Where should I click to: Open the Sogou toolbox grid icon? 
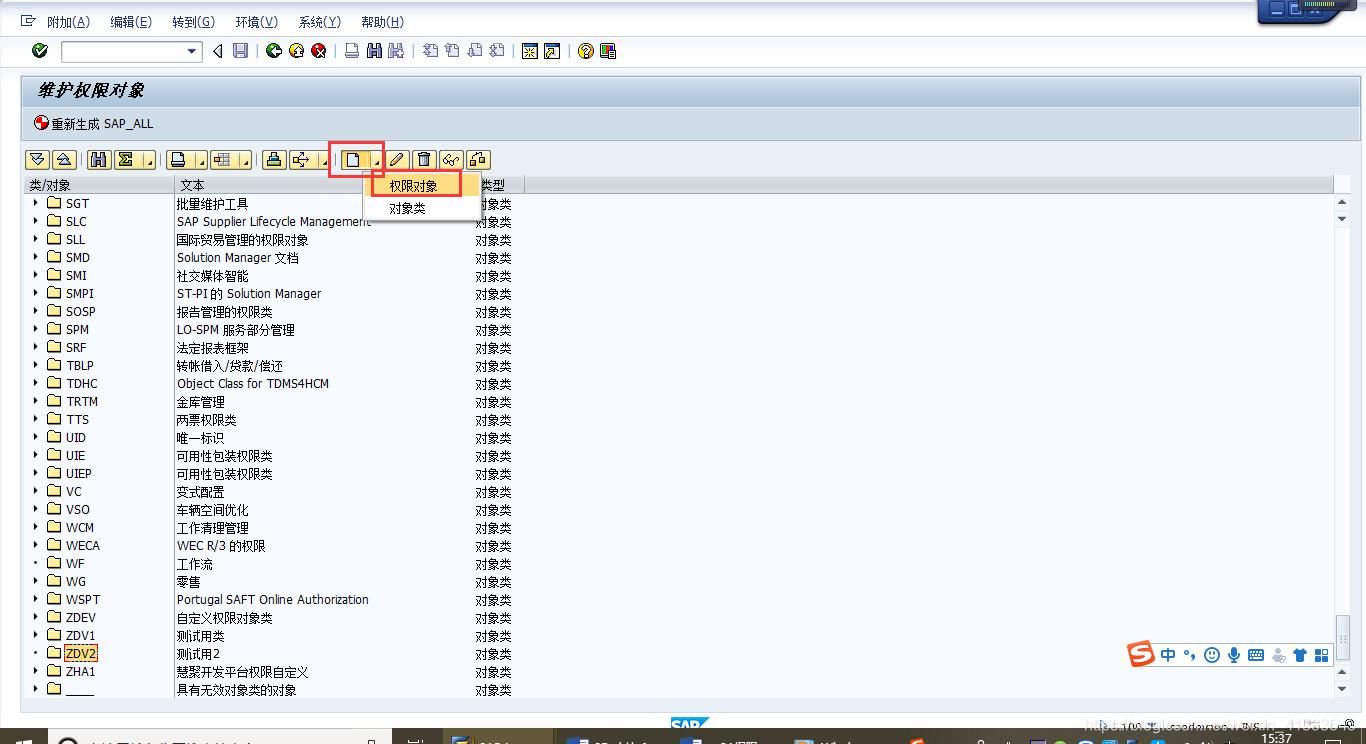1322,655
